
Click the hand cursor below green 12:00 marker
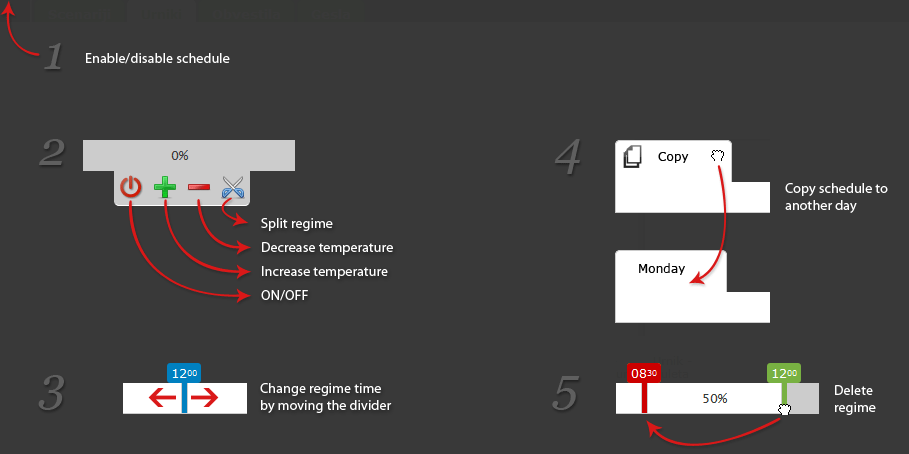tap(784, 410)
